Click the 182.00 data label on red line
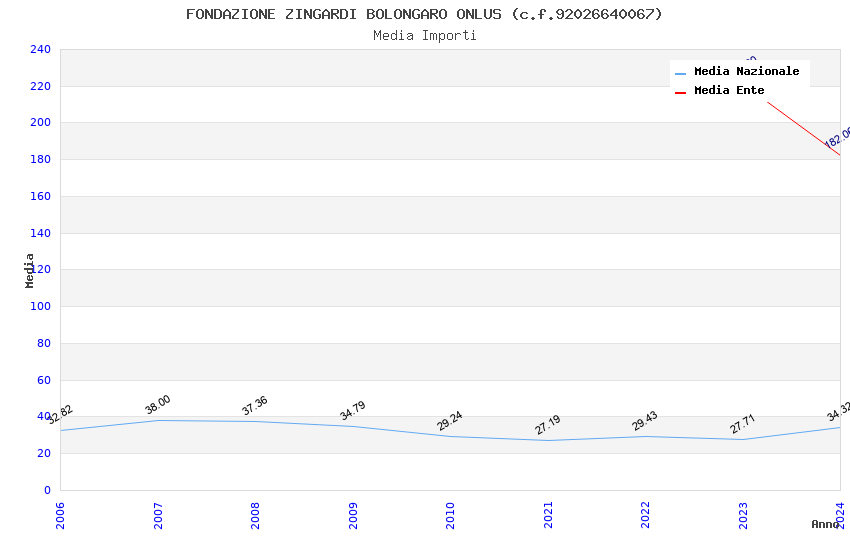 point(837,137)
